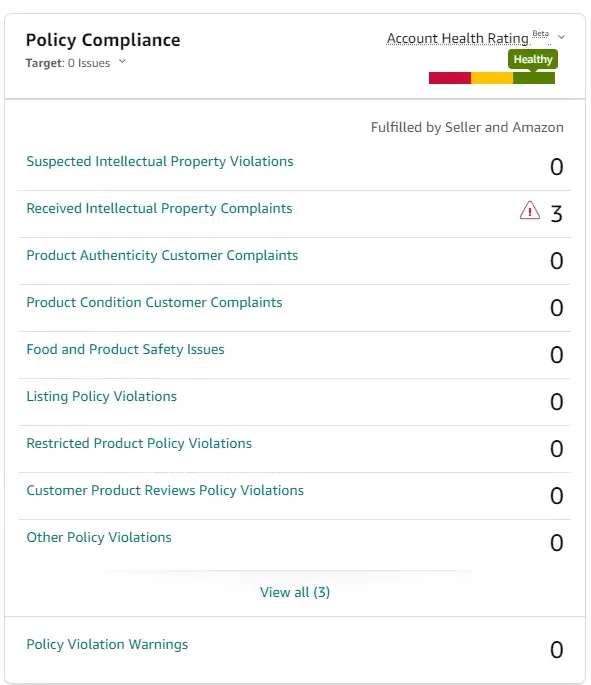Screen dimensions: 591x685
Task: Open Listing Policy Violations
Action: click(x=101, y=396)
